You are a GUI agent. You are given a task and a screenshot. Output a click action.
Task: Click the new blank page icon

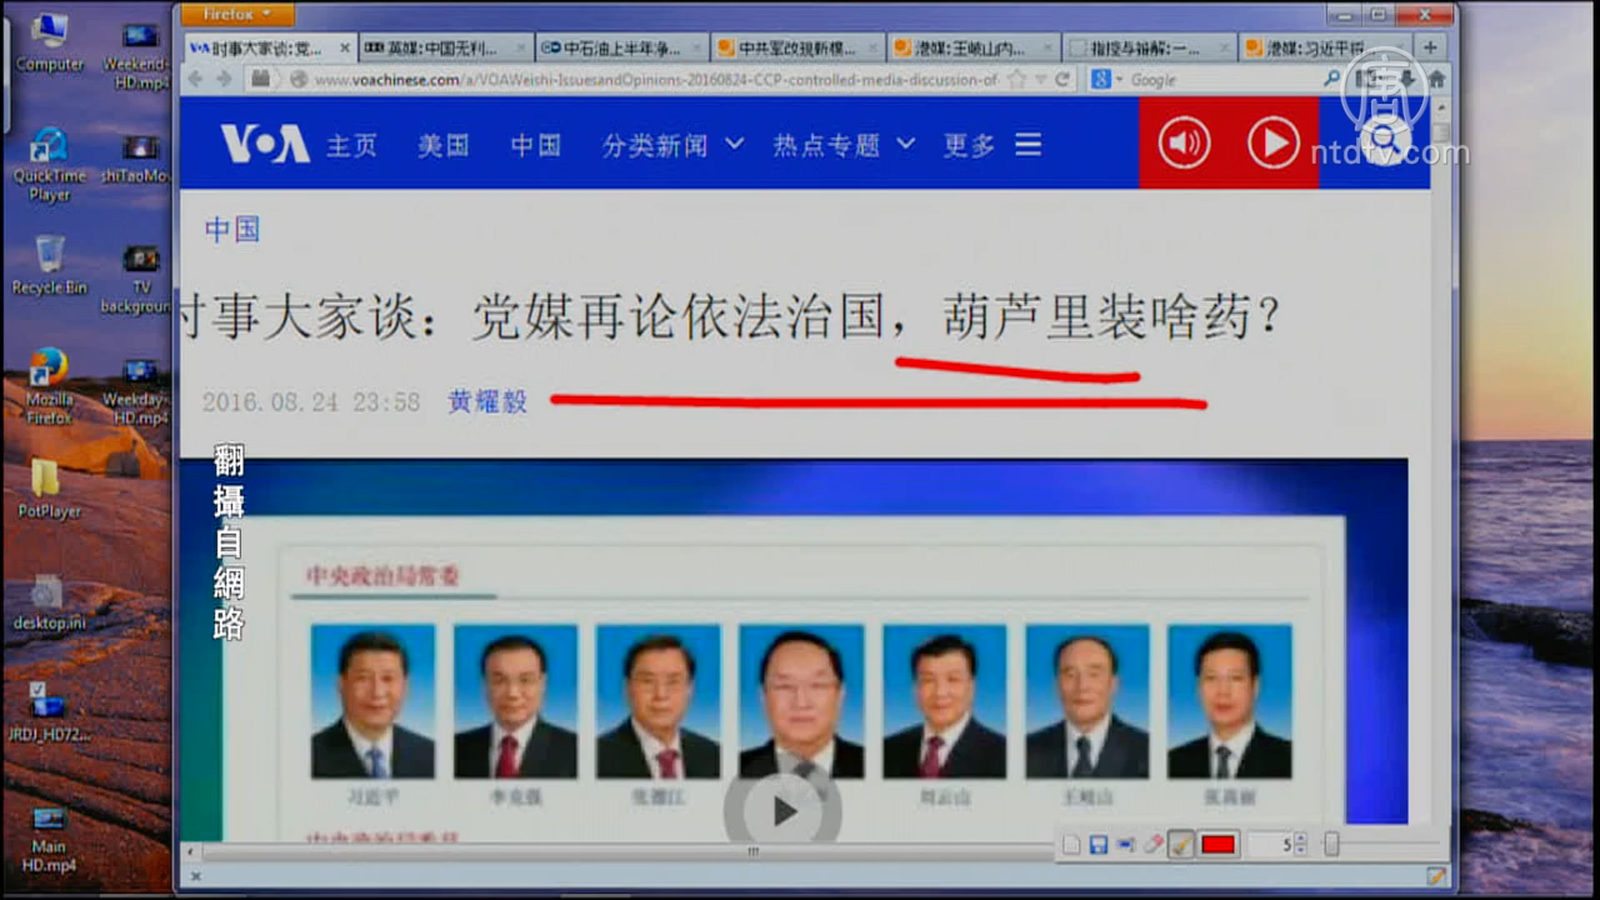pos(1071,845)
